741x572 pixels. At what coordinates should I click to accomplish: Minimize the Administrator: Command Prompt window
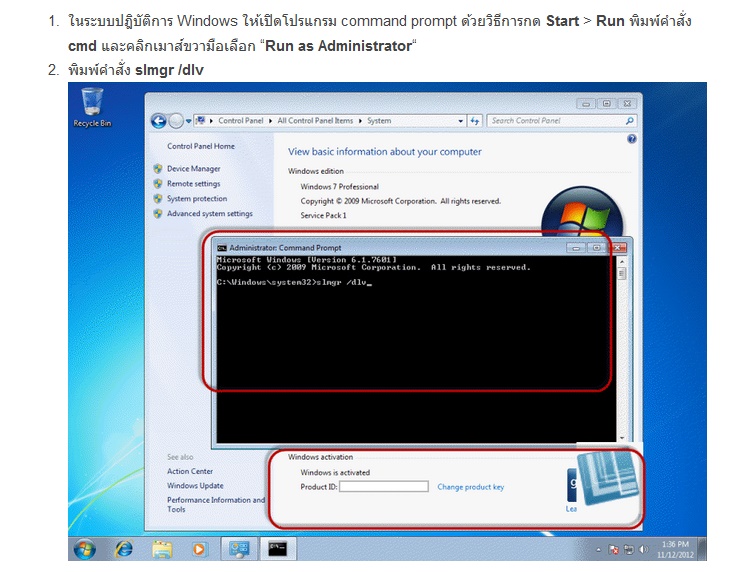click(x=576, y=248)
